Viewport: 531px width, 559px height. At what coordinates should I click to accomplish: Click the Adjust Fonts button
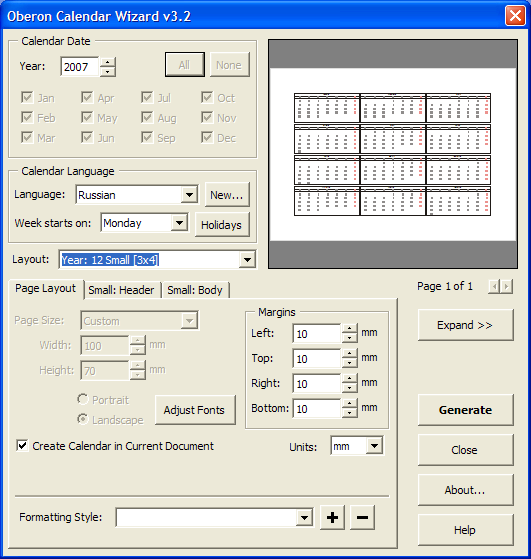tap(195, 410)
